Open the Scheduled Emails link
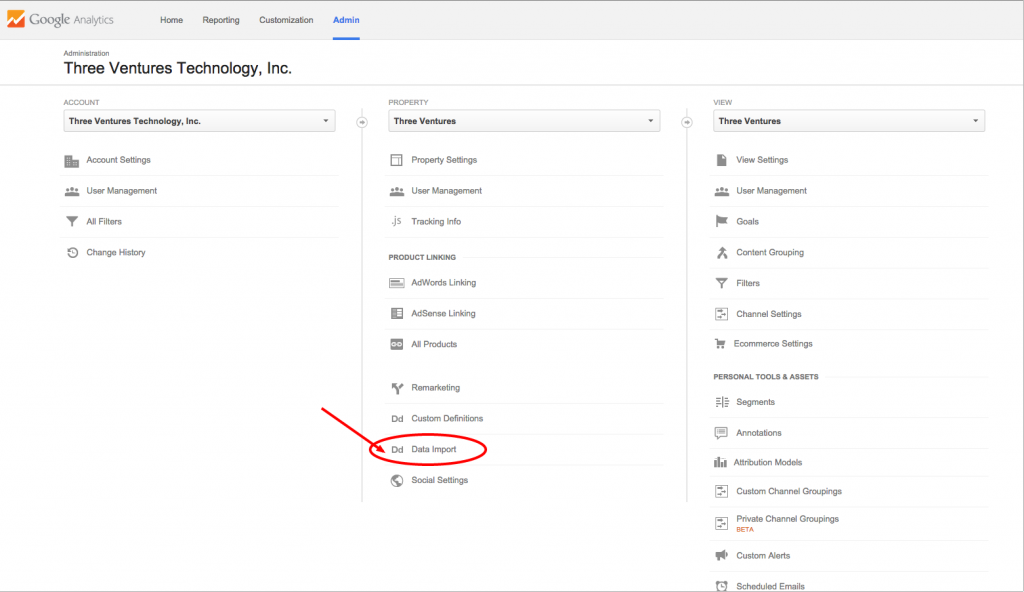 tap(770, 586)
